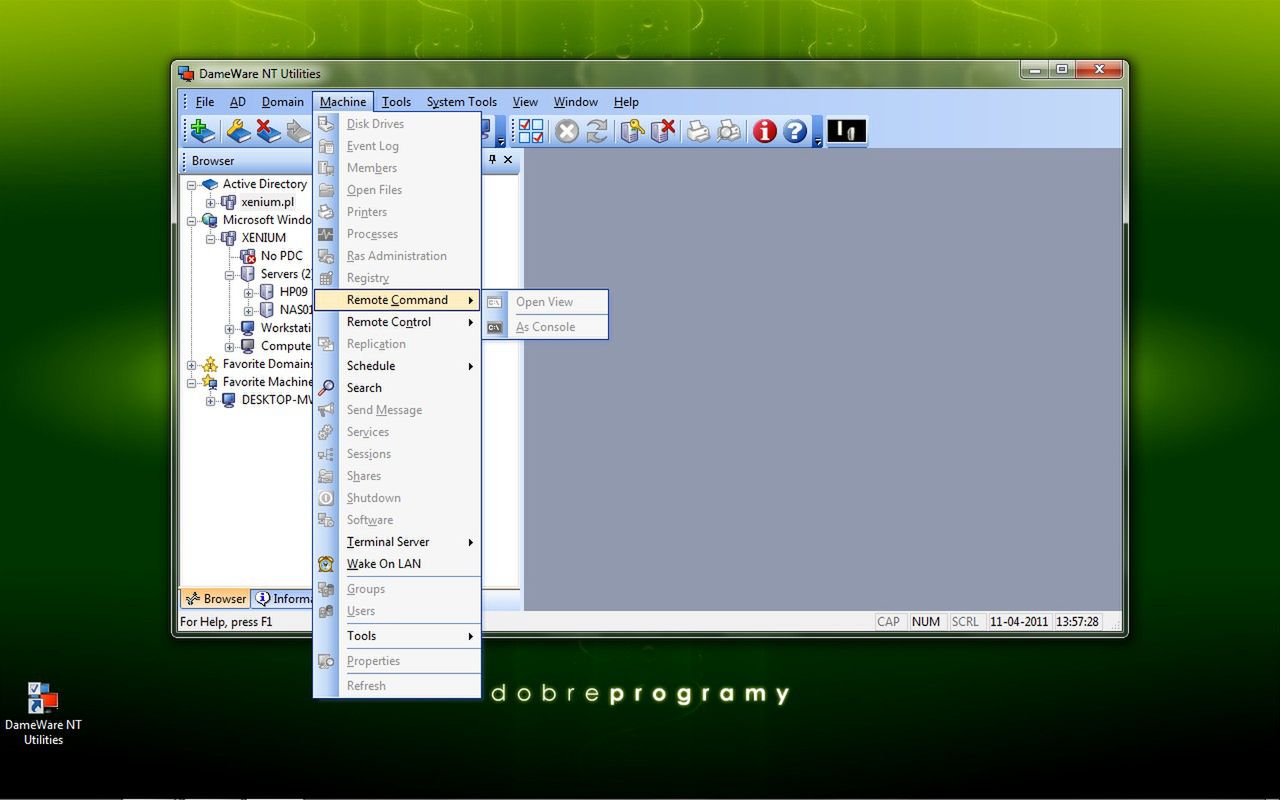Click the Active Directory book icon in tree

point(209,184)
